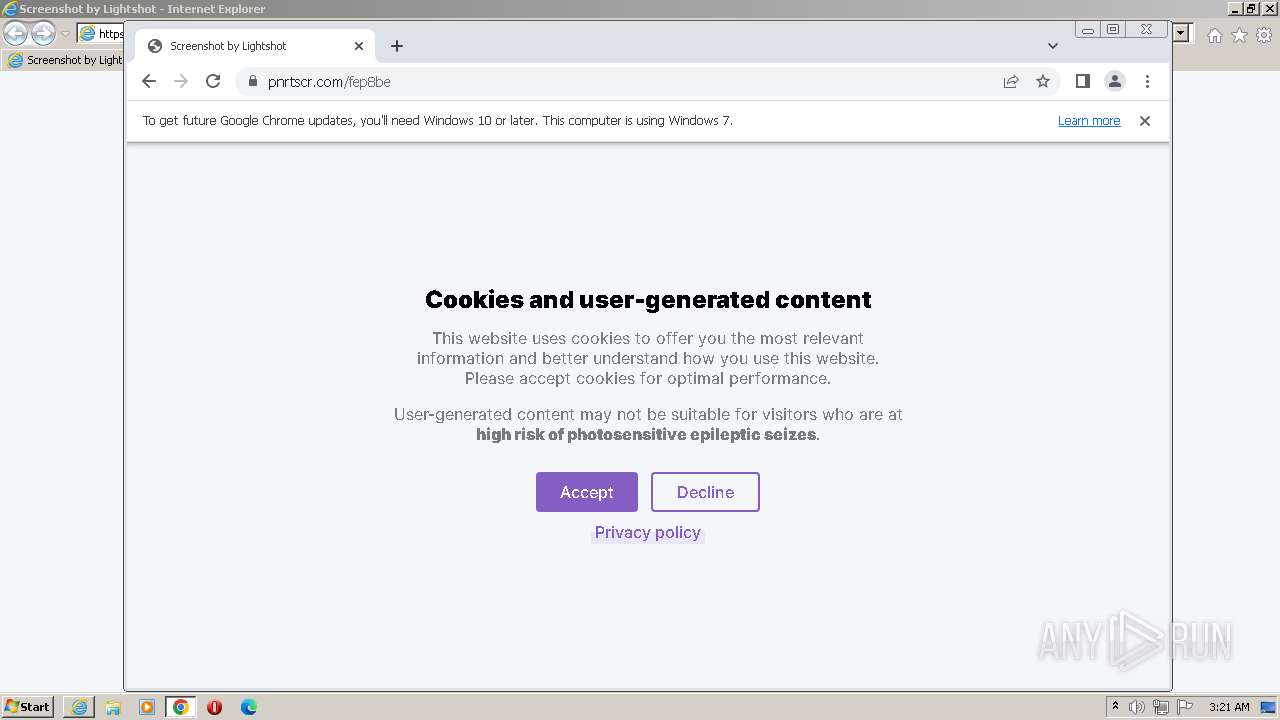Screen dimensions: 1280x720
Task: Open Chrome's three-dot menu
Action: coord(1147,81)
